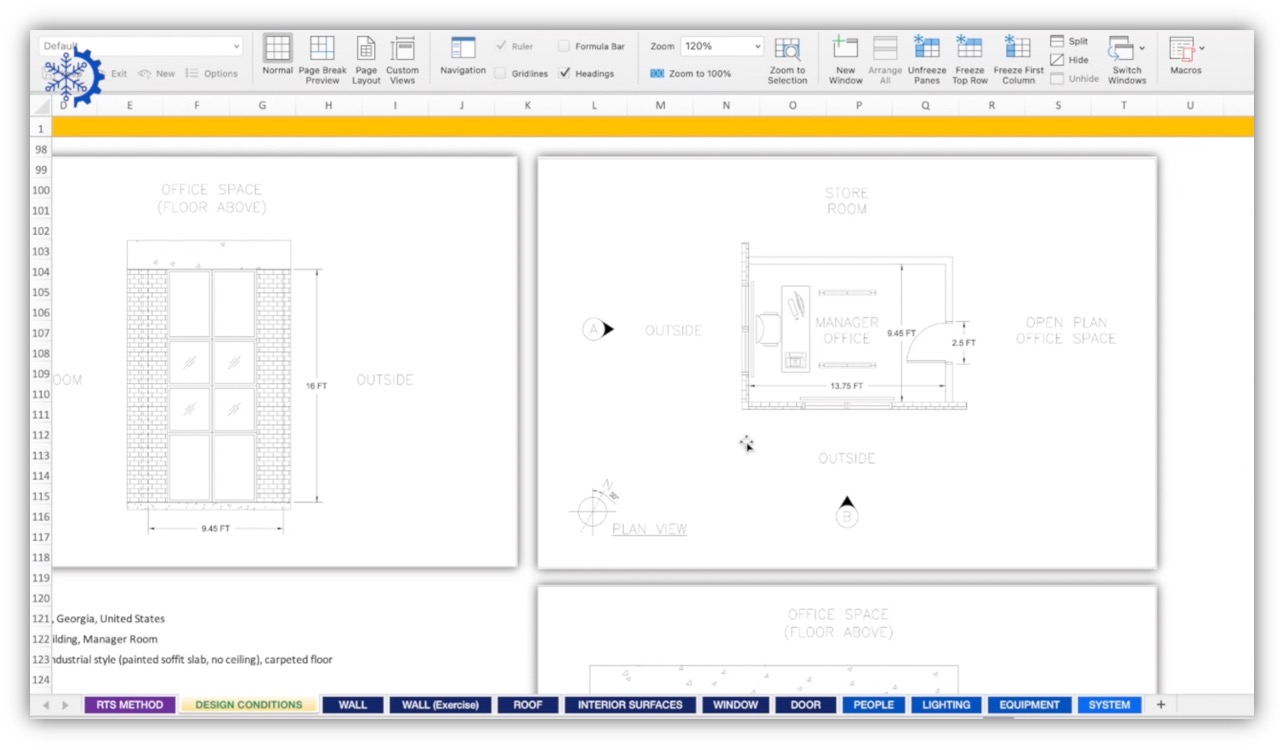Uncheck the Headings checkbox
Viewport: 1284px width, 750px height.
(x=565, y=73)
